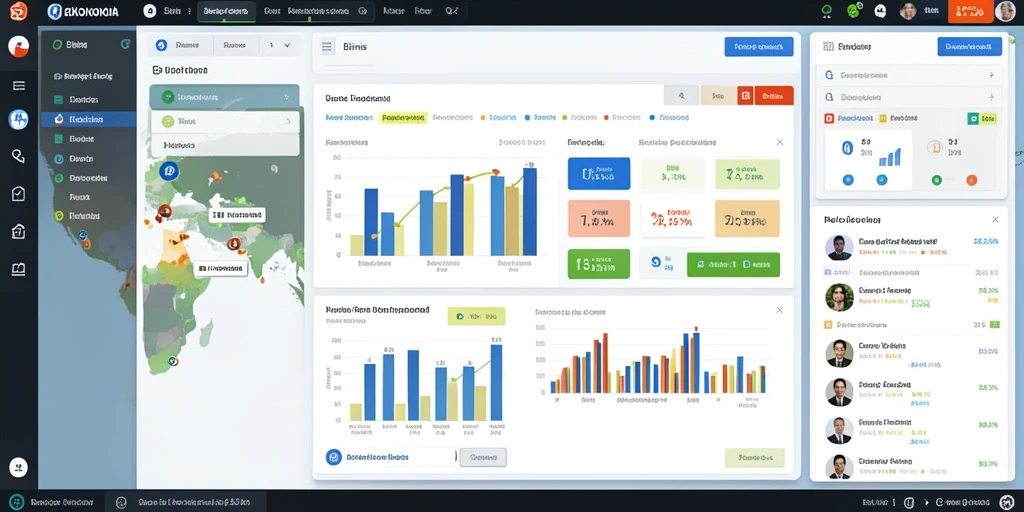Click the teal square icon button in the right card

[972, 118]
